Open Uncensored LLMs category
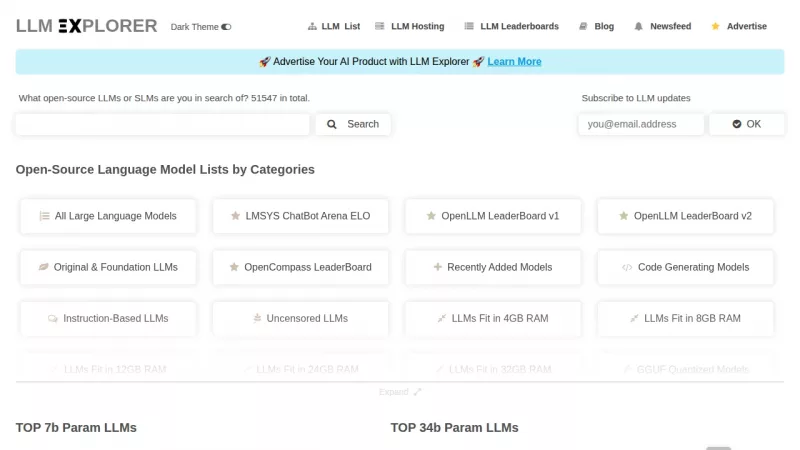This screenshot has width=800, height=450. (x=301, y=318)
